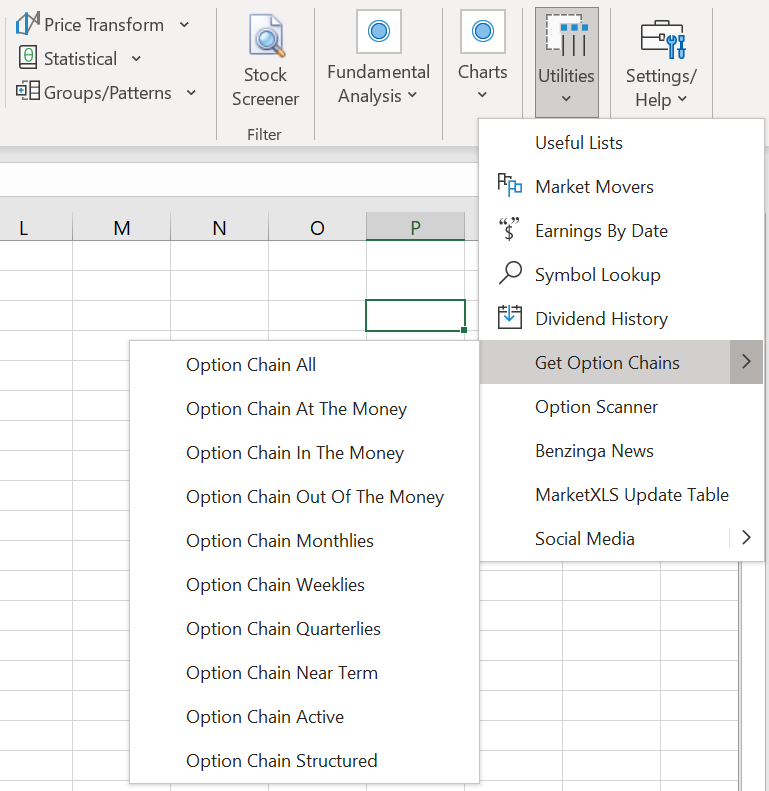769x791 pixels.
Task: Expand the Statistical dropdown arrow
Action: [136, 59]
